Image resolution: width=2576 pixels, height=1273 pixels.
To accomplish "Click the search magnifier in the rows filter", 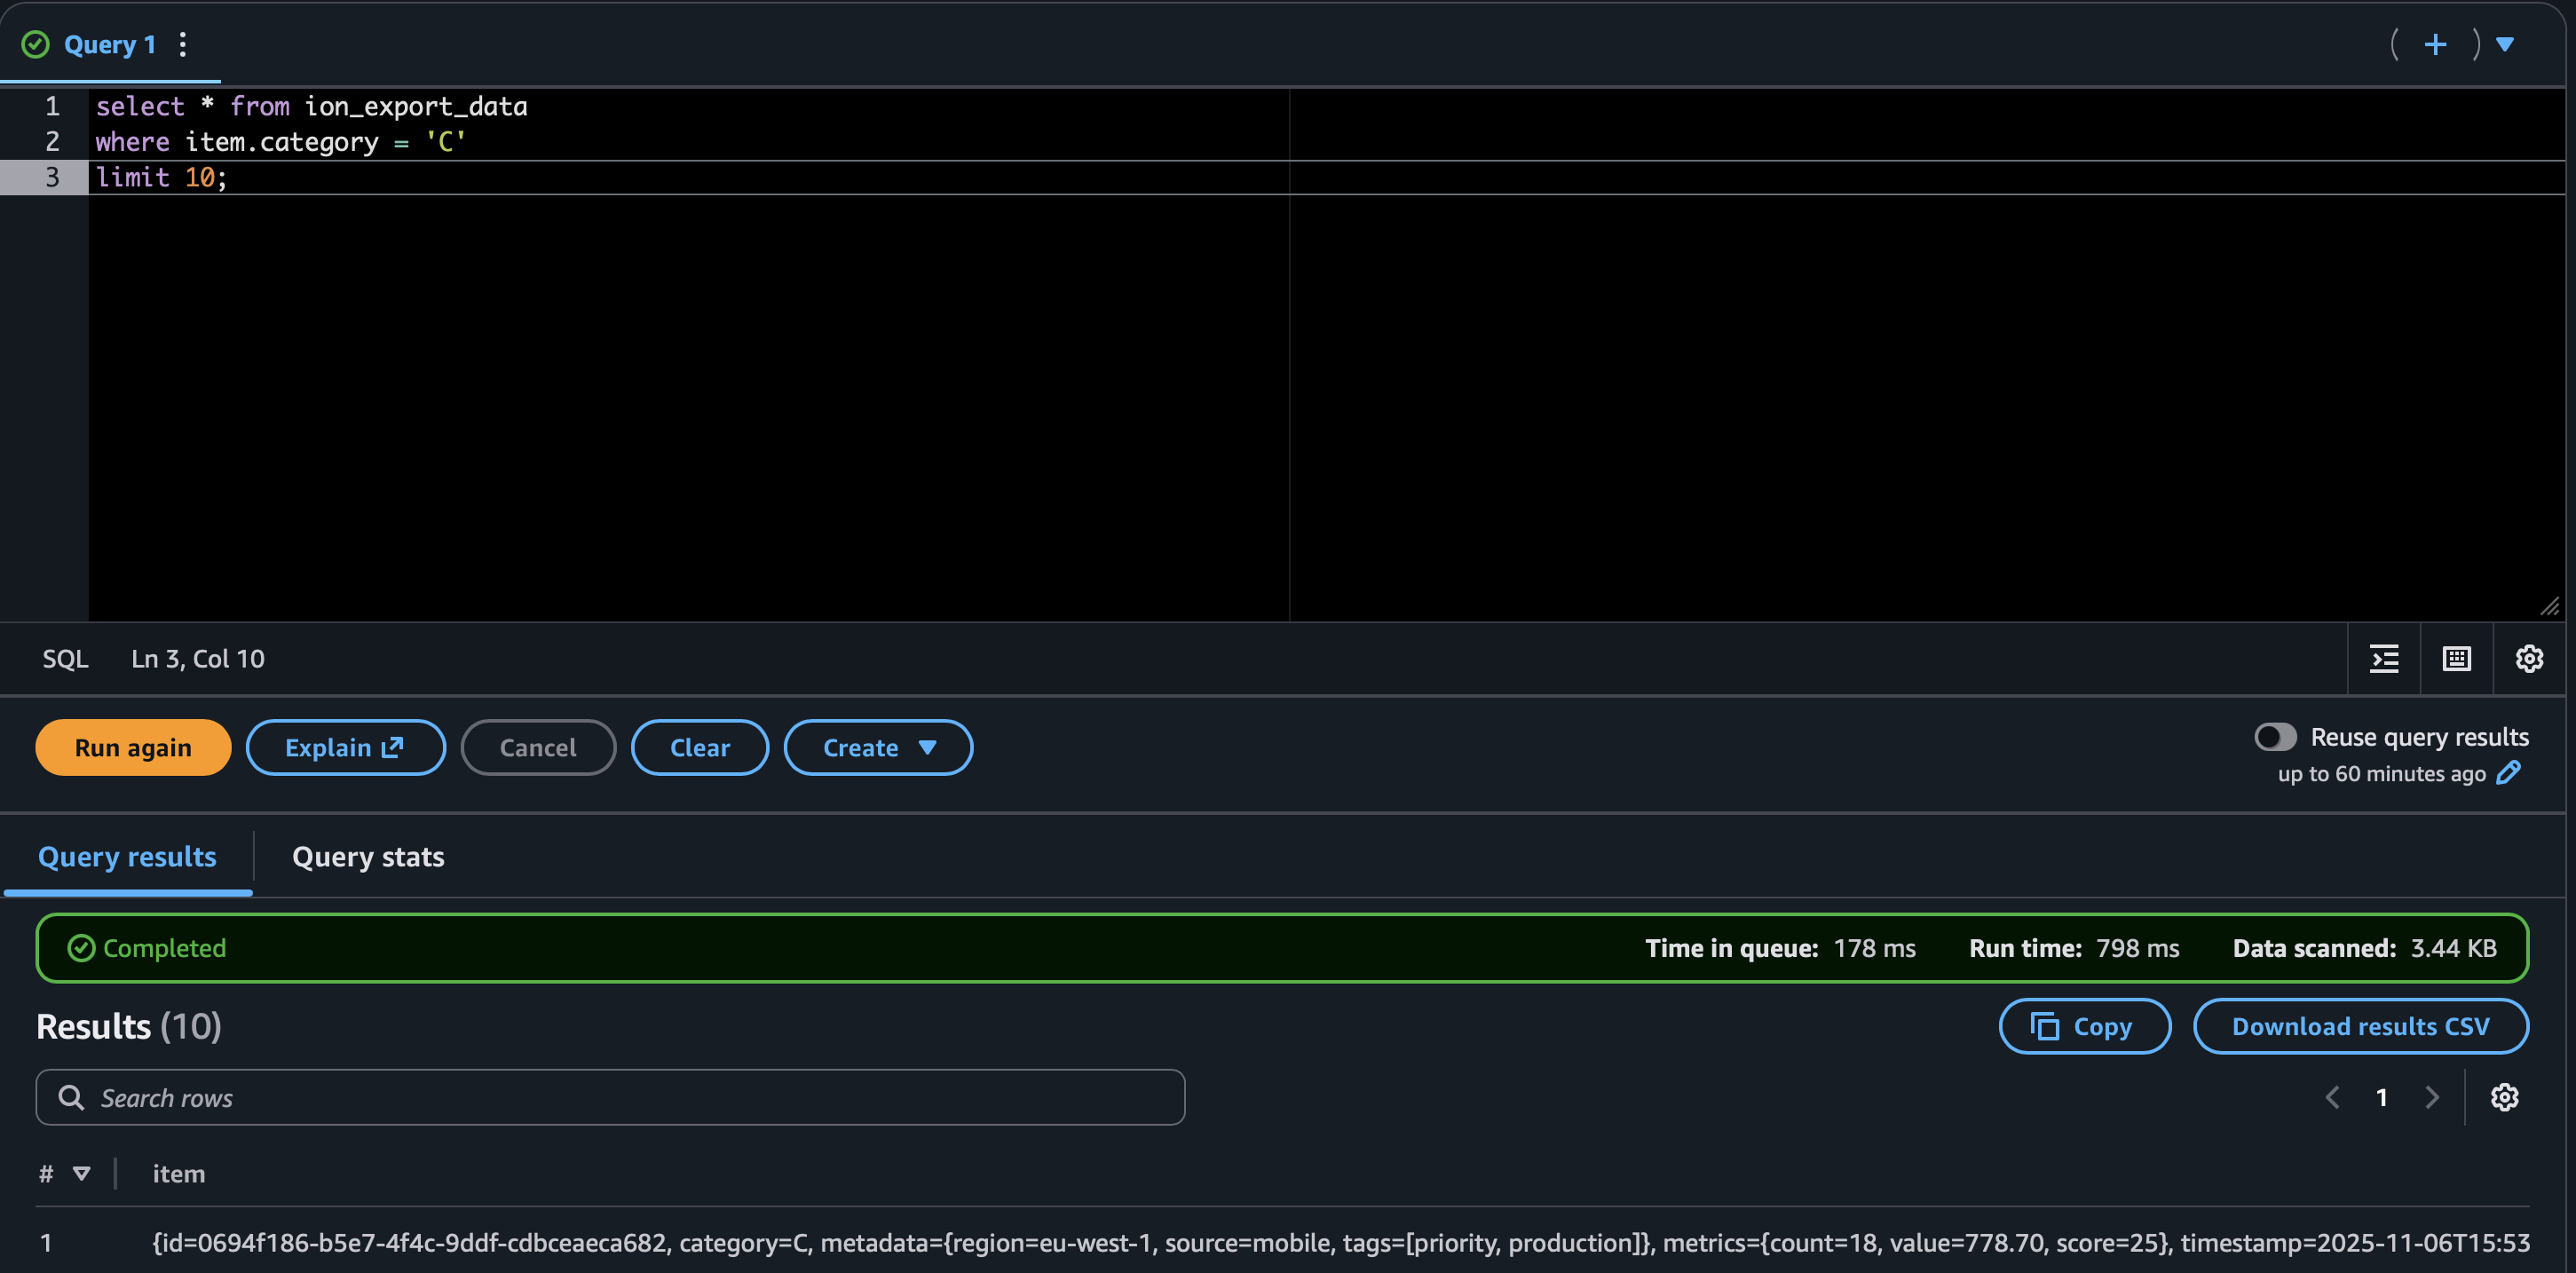I will (x=70, y=1096).
